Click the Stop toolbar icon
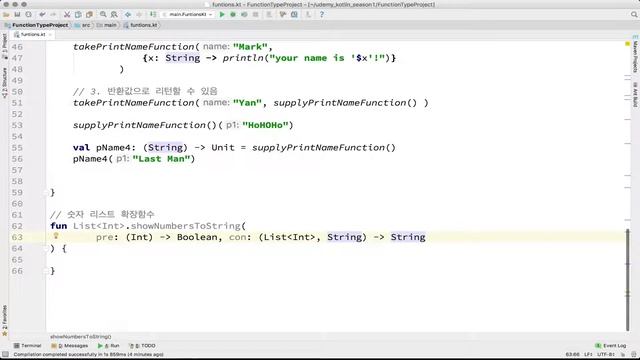Image resolution: width=640 pixels, height=360 pixels. 256,14
